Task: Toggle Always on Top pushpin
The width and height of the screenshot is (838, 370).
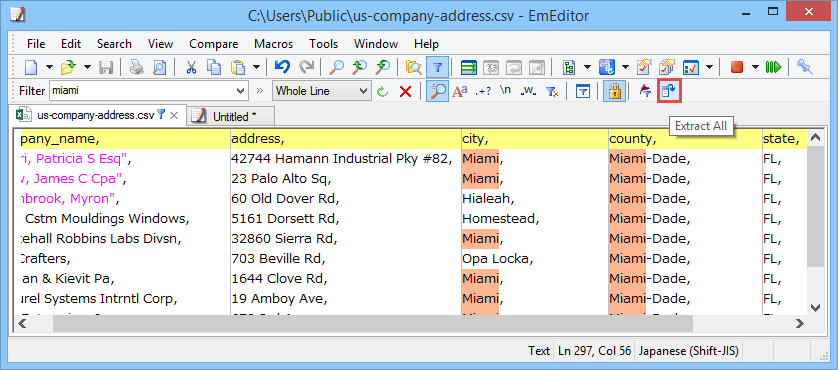Action: (x=804, y=67)
